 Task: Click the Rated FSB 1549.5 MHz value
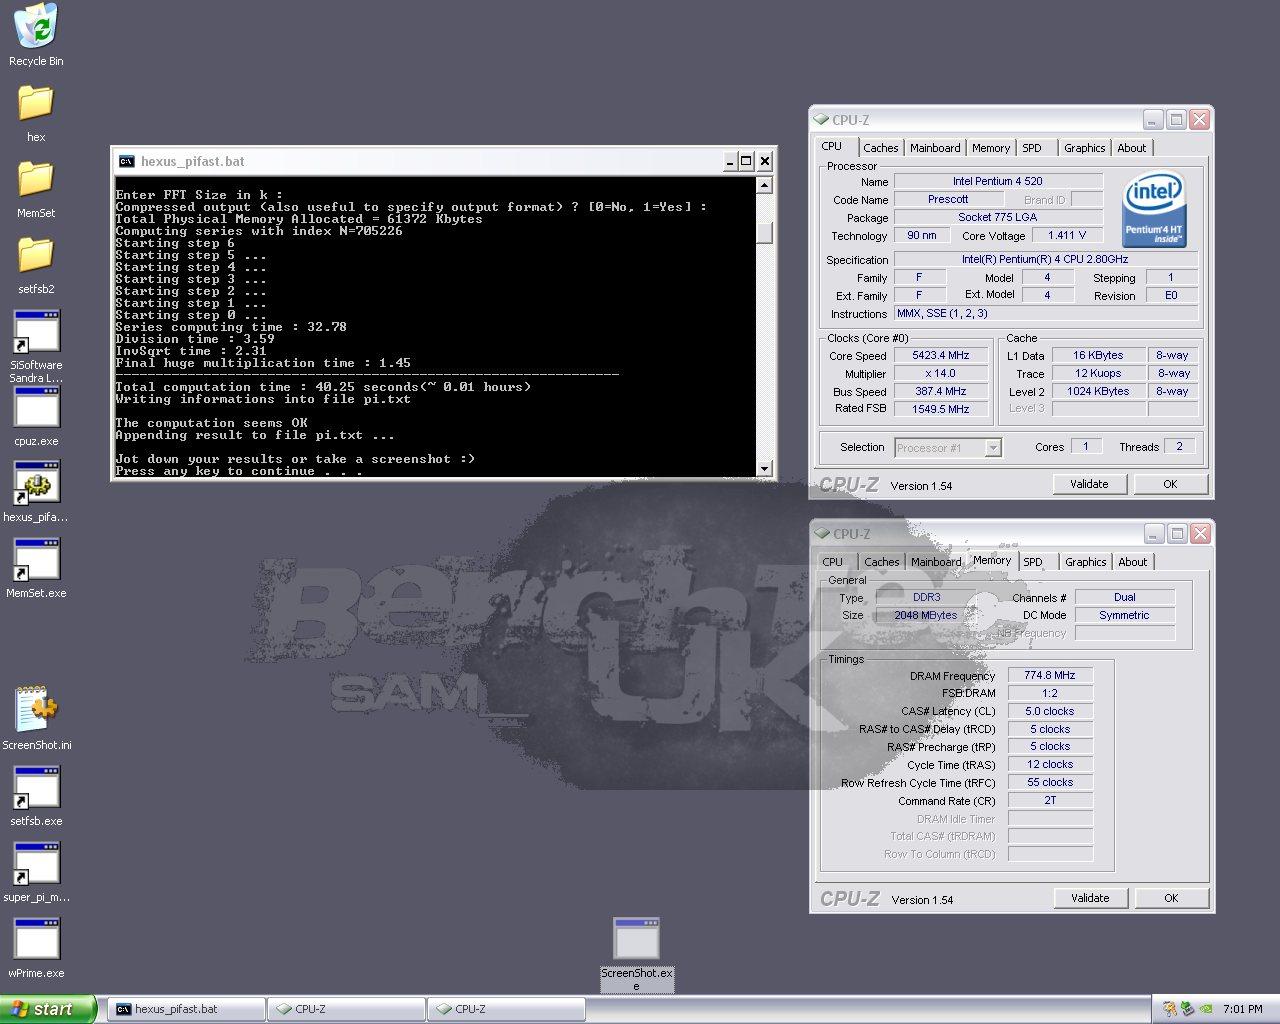tap(940, 409)
